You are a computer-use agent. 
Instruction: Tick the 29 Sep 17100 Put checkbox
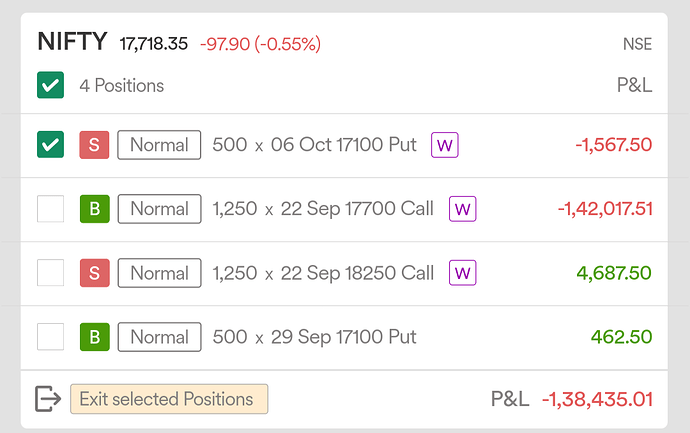click(x=50, y=337)
